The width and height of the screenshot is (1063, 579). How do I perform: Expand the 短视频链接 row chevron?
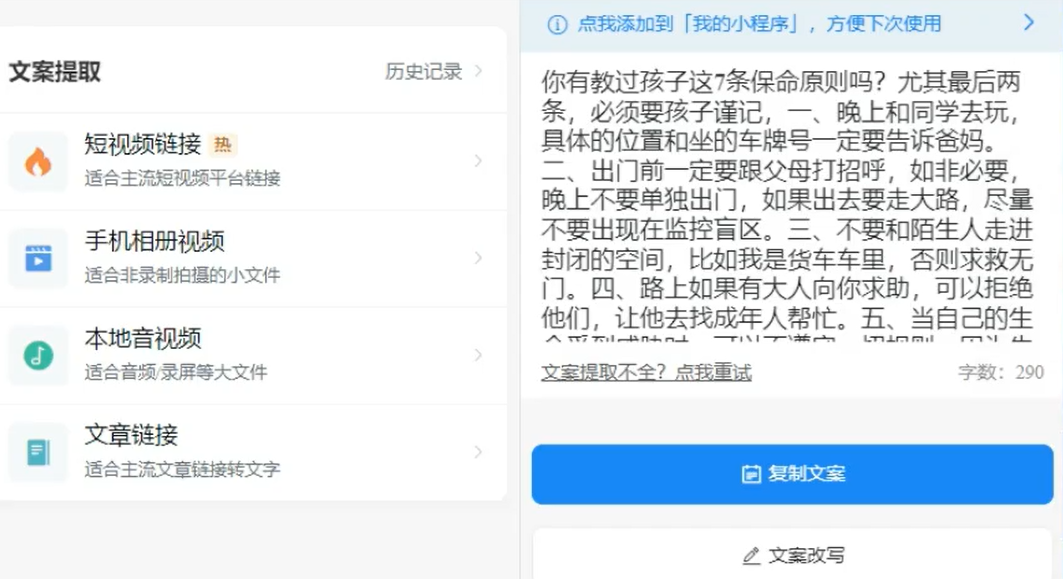[x=478, y=161]
